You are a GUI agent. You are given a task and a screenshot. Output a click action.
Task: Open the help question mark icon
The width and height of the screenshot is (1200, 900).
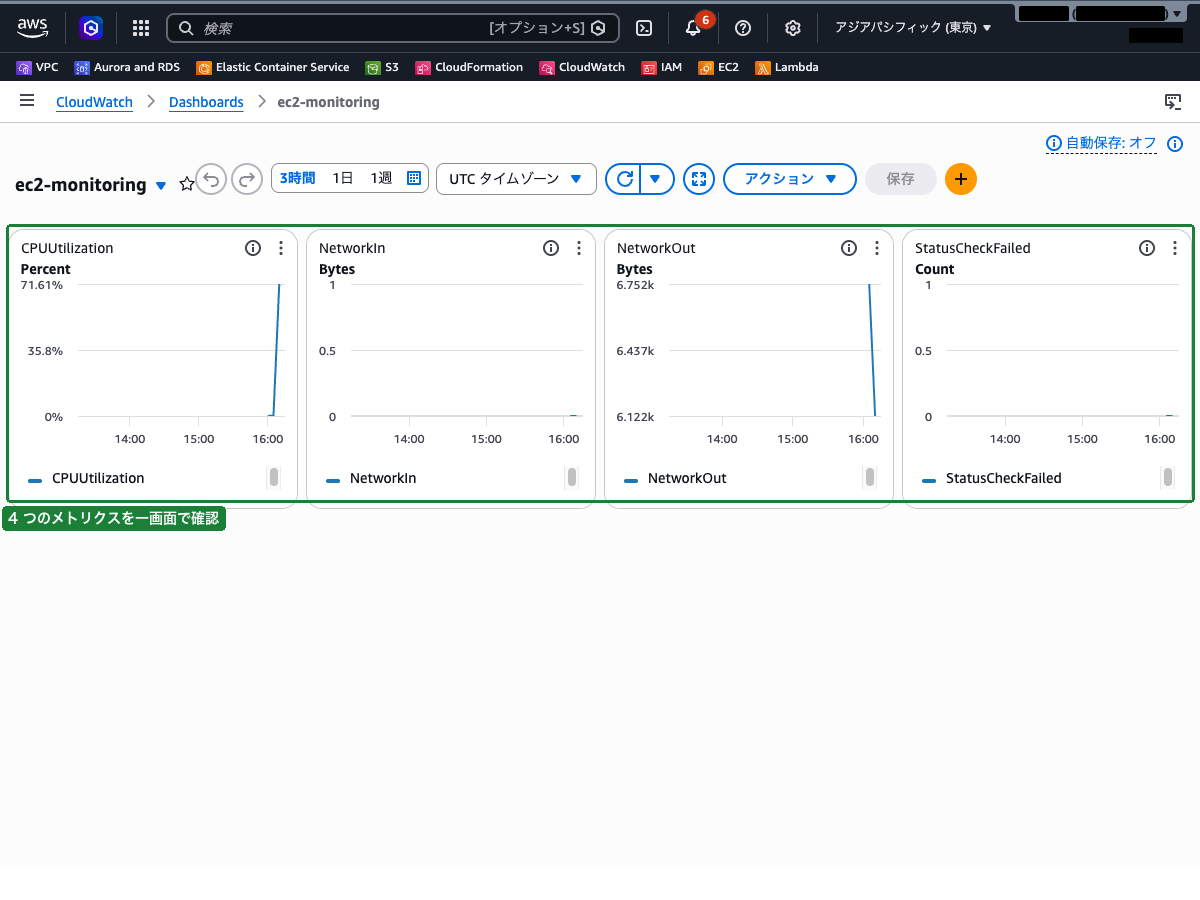tap(743, 28)
